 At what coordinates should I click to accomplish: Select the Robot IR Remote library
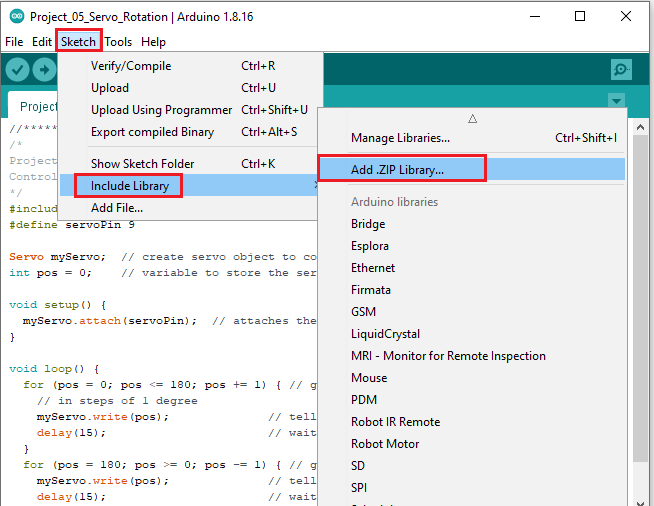472,422
